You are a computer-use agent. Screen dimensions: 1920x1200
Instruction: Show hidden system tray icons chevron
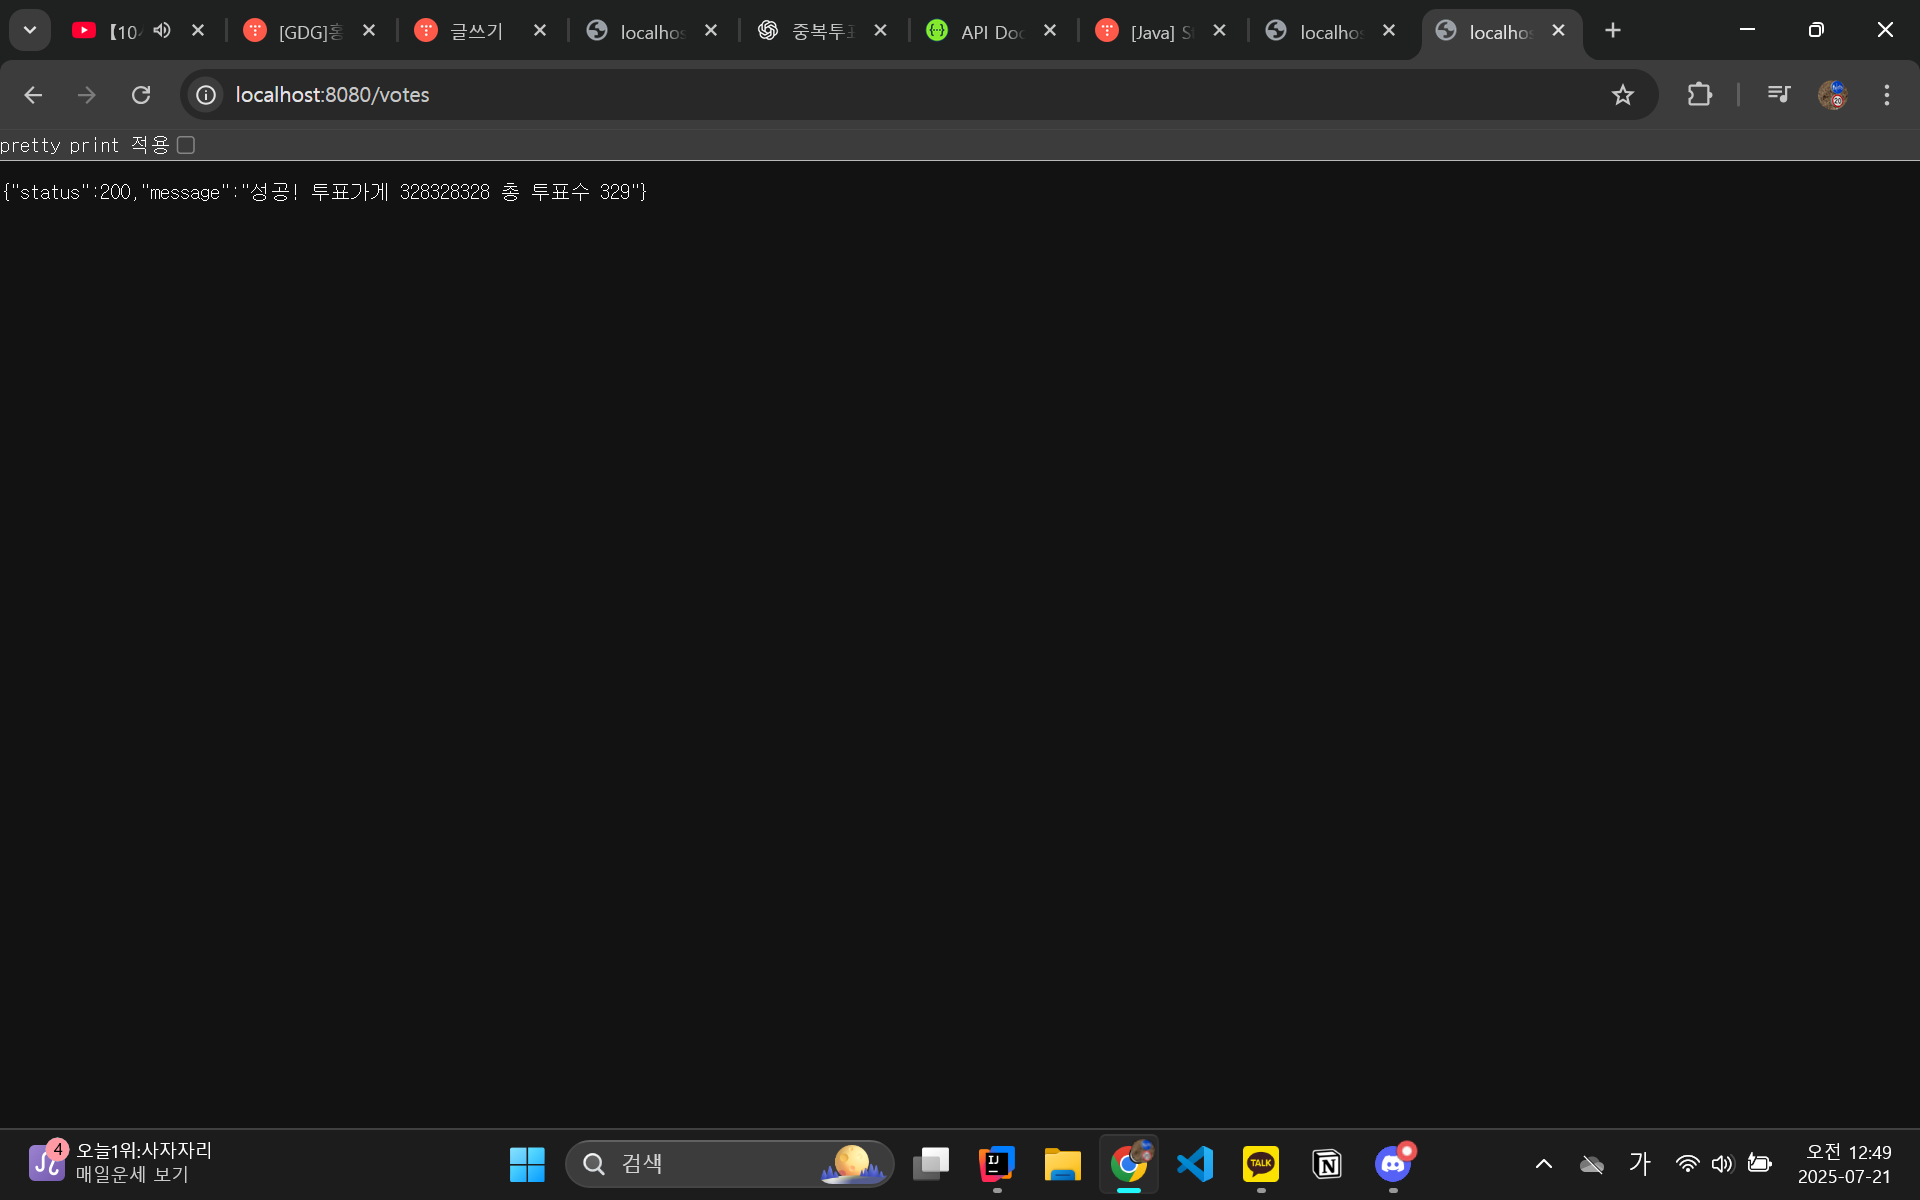1543,1164
